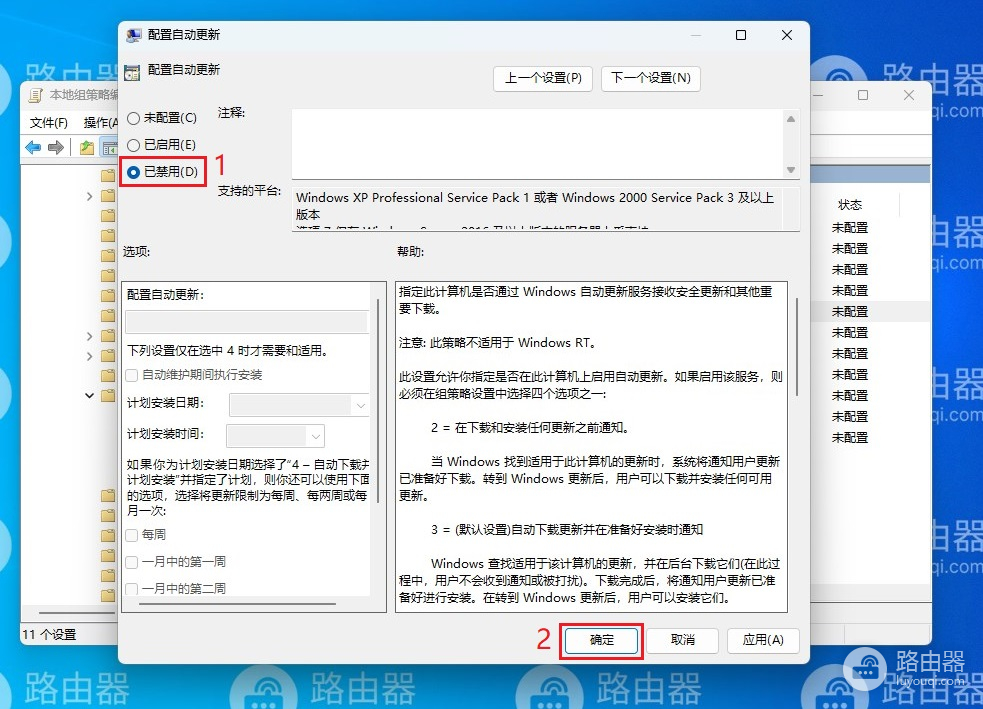The width and height of the screenshot is (983, 709).
Task: Maximize the background Group Policy Editor window
Action: click(x=863, y=96)
